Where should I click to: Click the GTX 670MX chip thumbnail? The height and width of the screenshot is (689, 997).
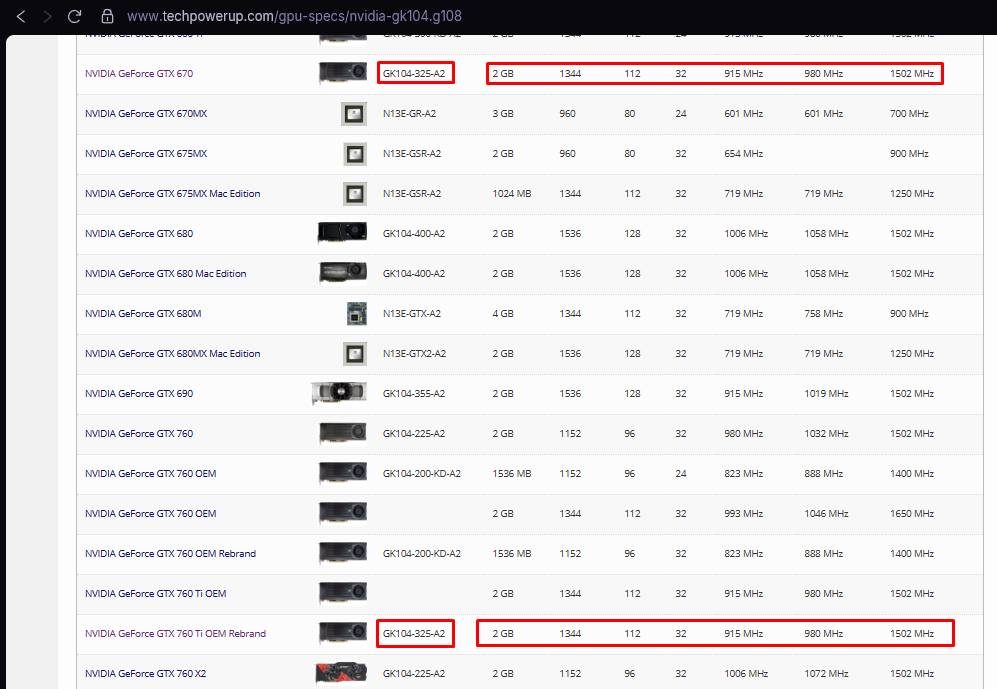tap(354, 114)
